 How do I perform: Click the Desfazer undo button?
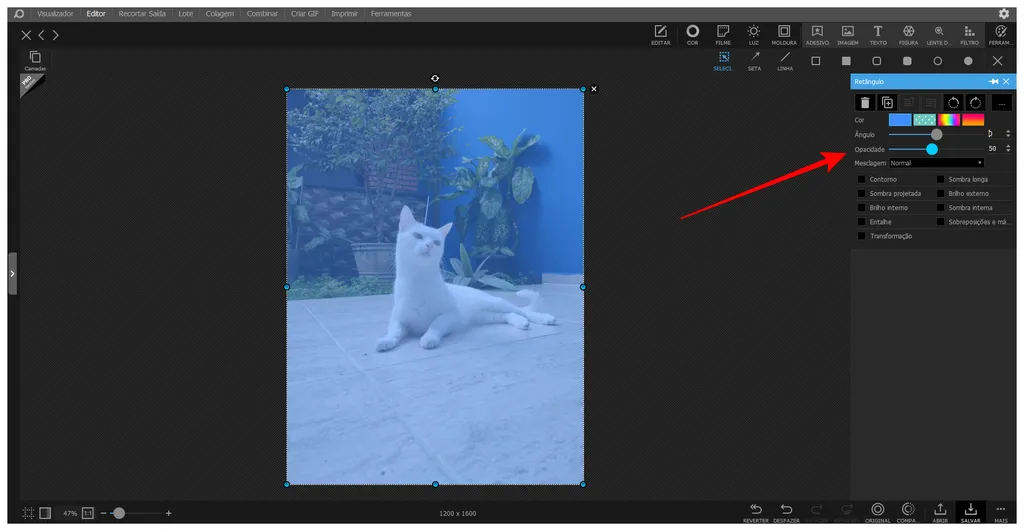tap(786, 513)
